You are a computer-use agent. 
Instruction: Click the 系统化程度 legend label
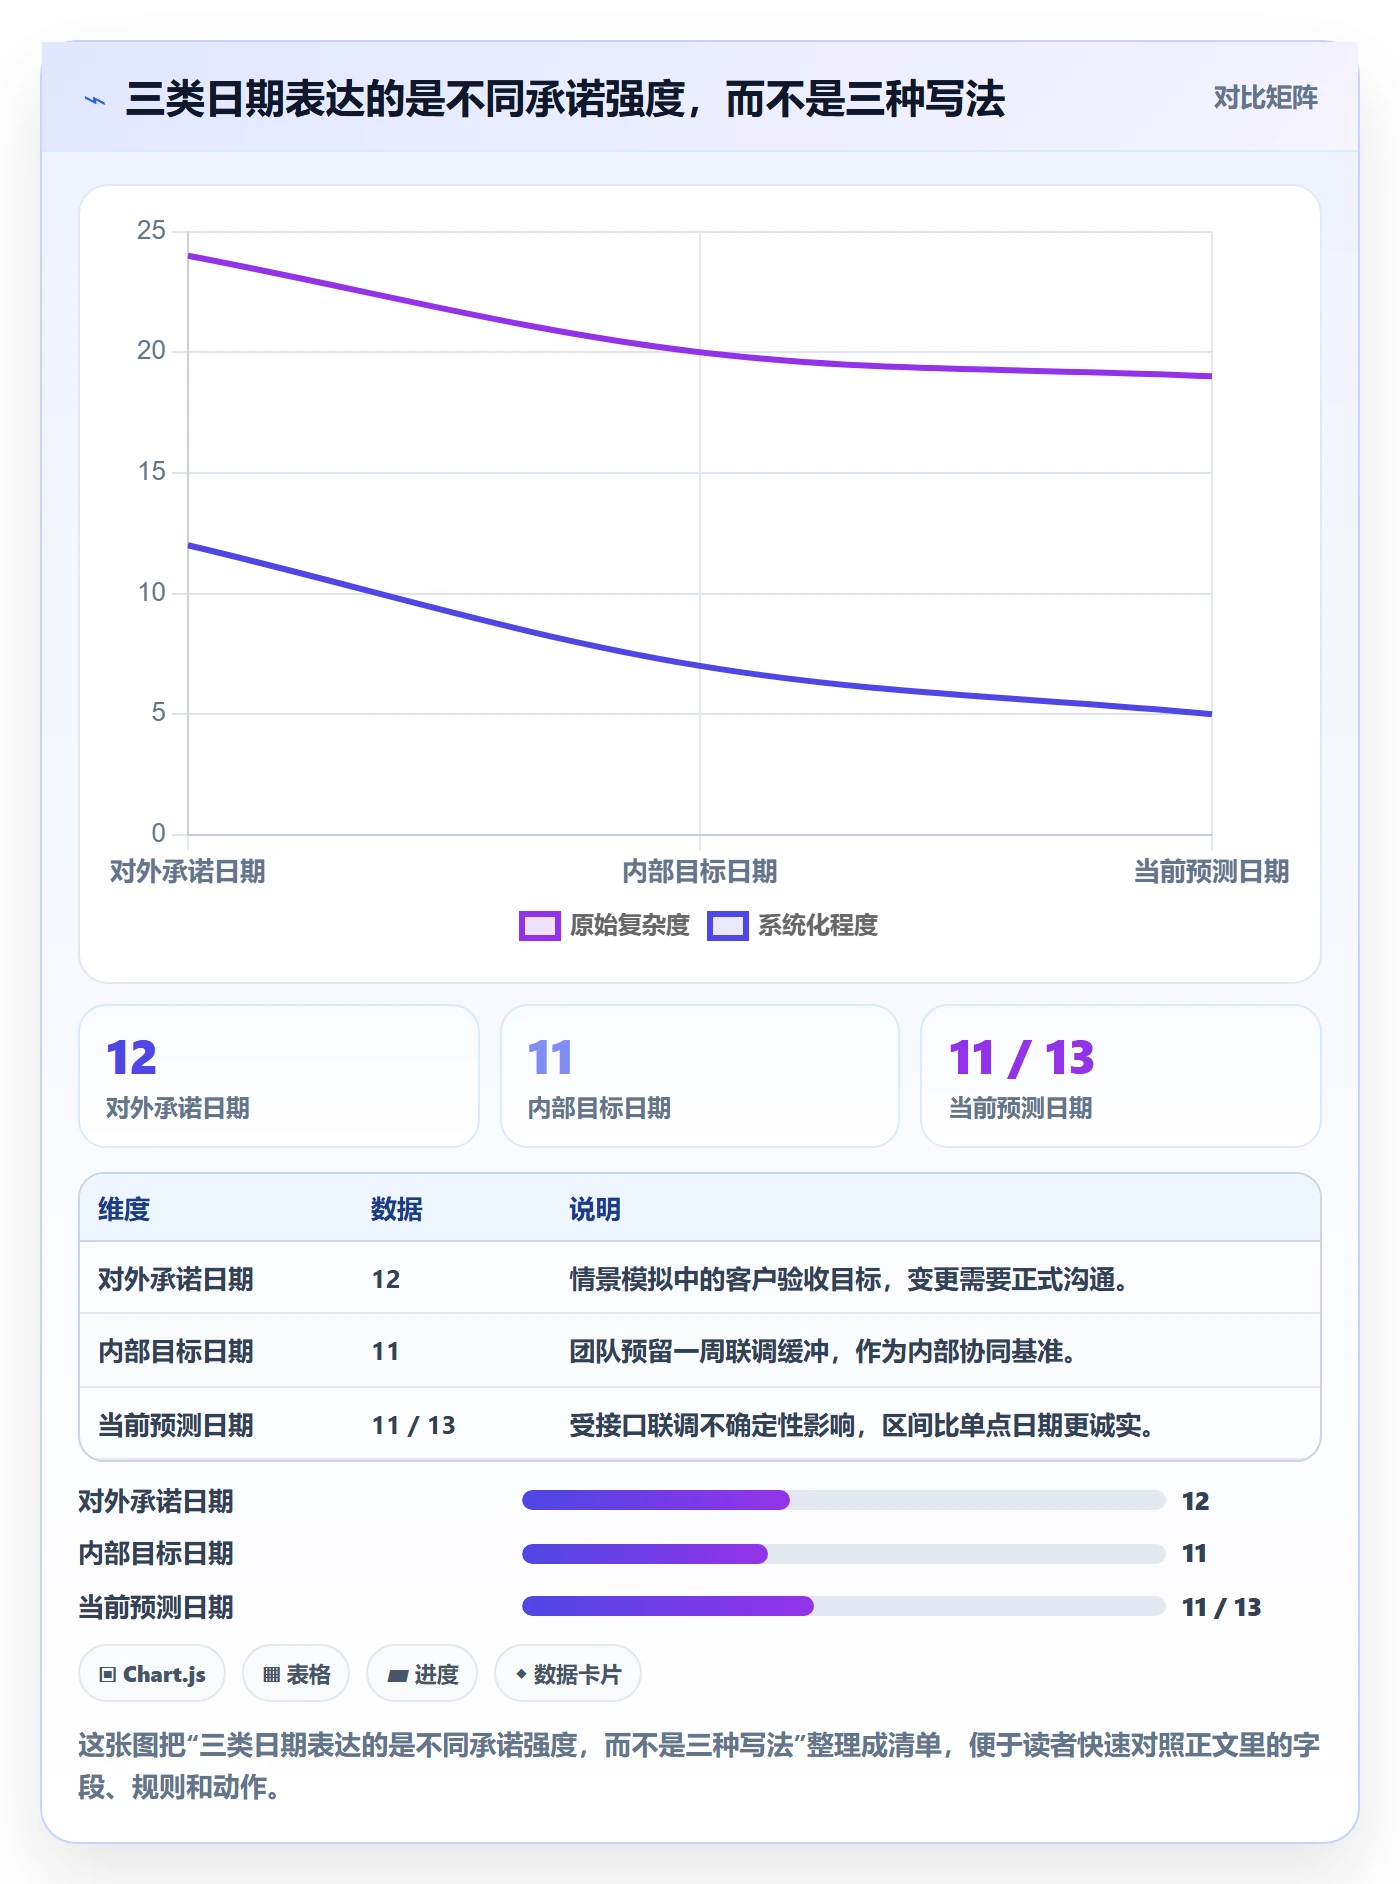(818, 926)
